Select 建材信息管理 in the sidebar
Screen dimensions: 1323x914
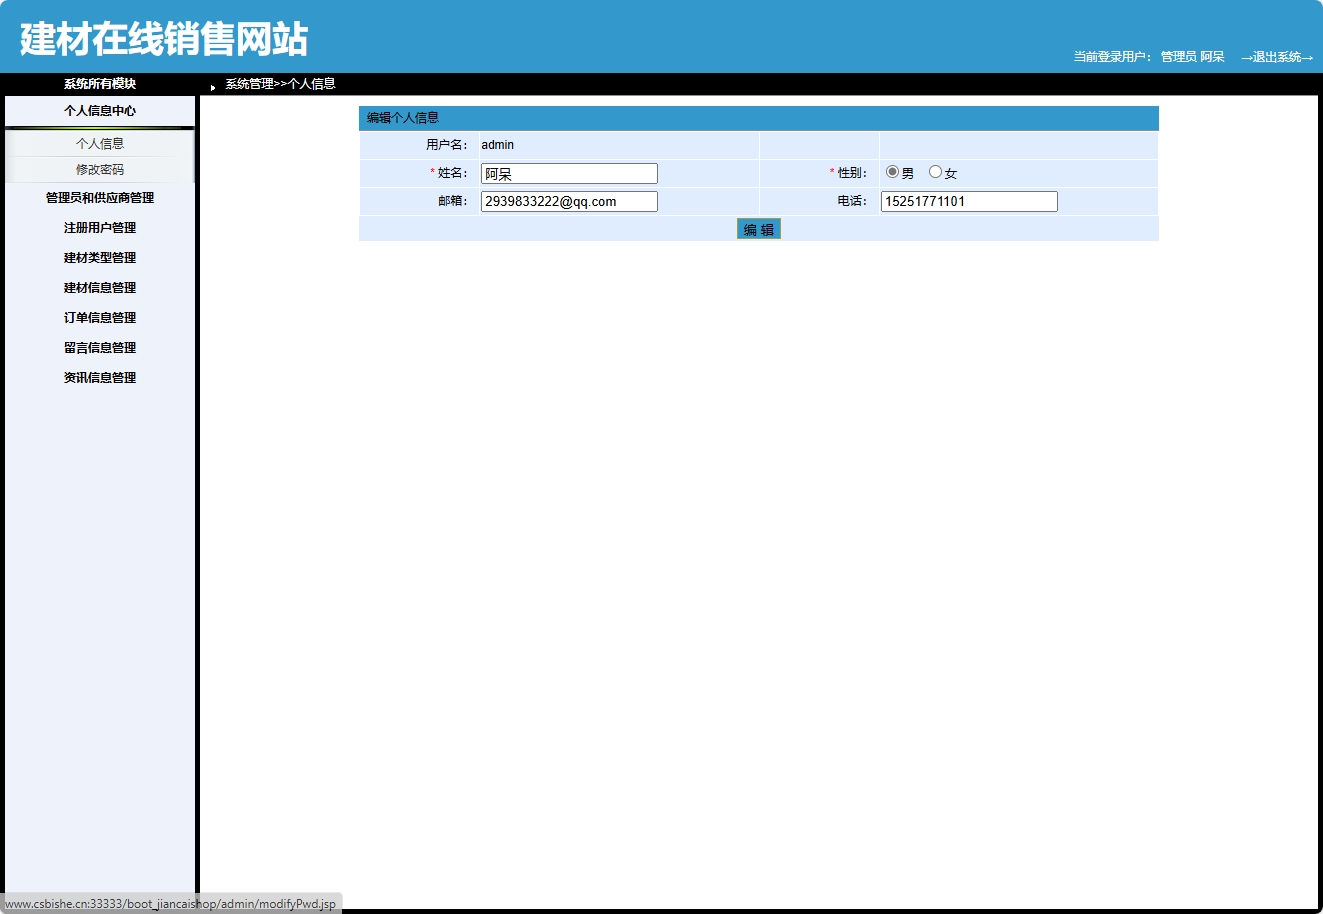[x=98, y=287]
